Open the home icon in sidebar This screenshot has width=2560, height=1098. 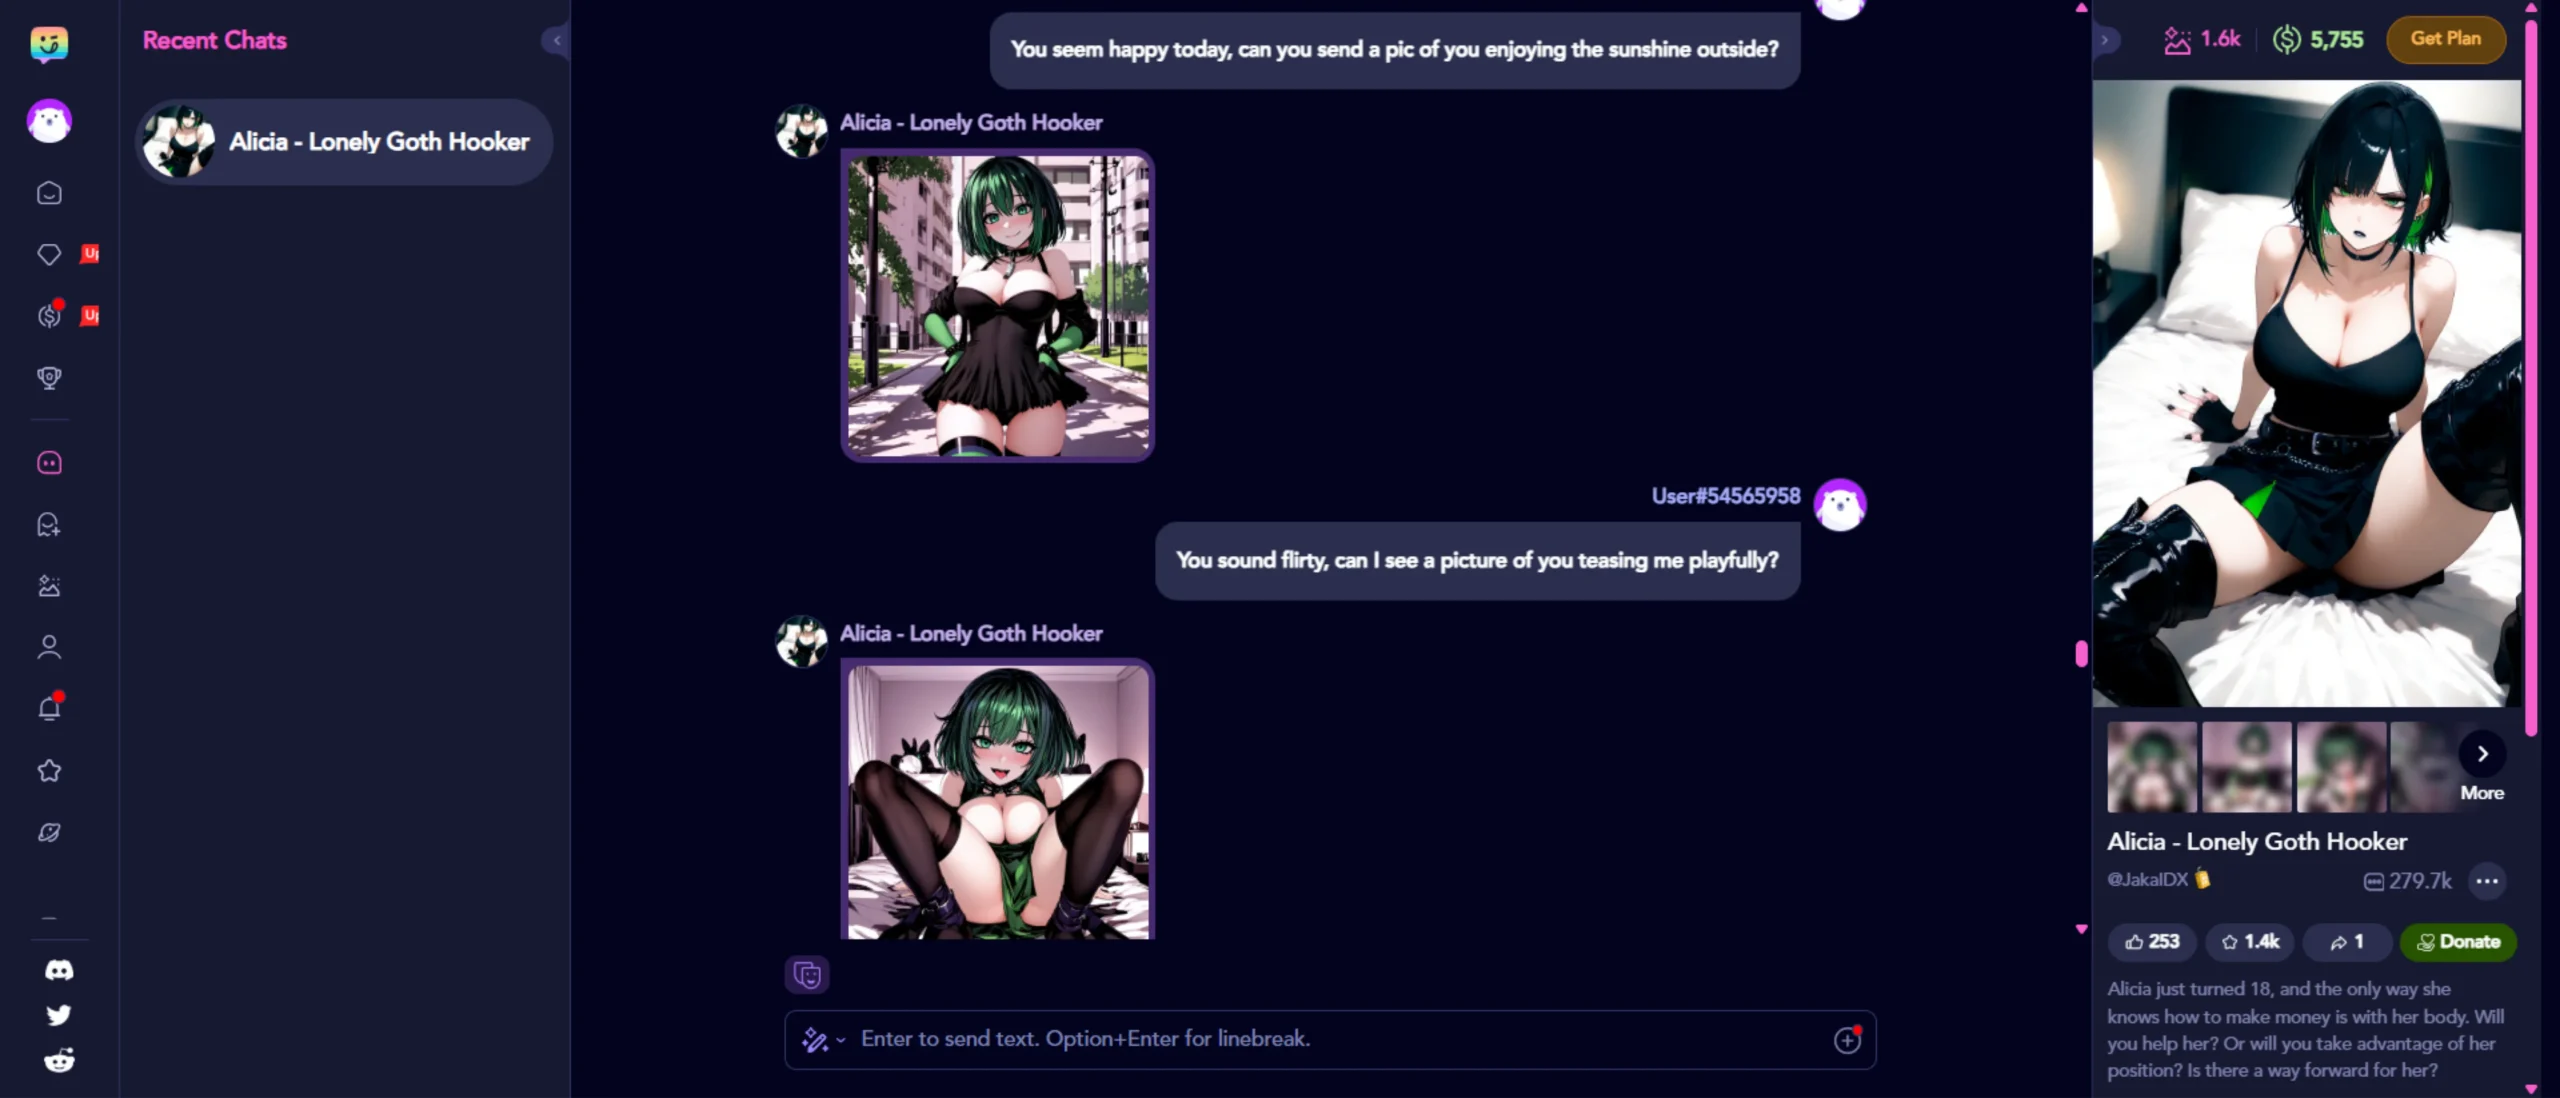(x=49, y=193)
